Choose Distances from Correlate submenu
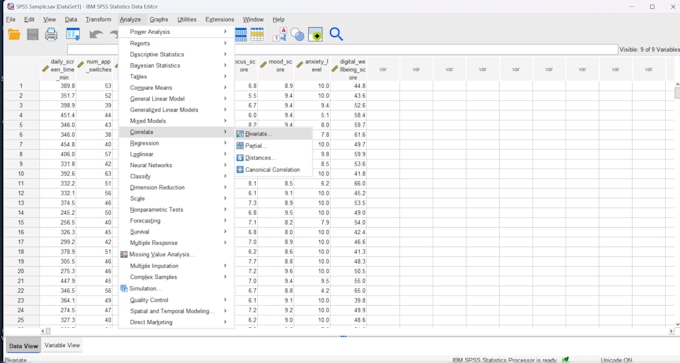The height and width of the screenshot is (363, 680). tap(274, 158)
